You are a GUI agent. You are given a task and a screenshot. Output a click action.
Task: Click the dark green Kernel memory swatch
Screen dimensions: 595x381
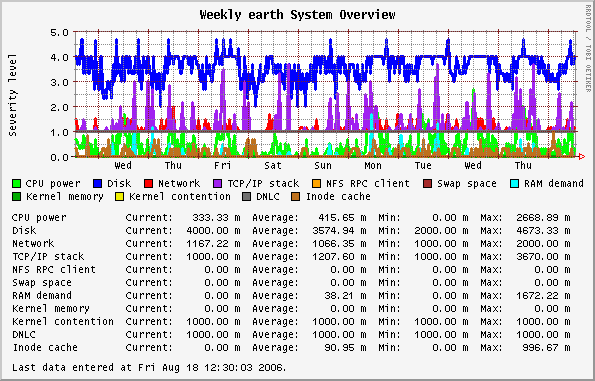click(16, 197)
